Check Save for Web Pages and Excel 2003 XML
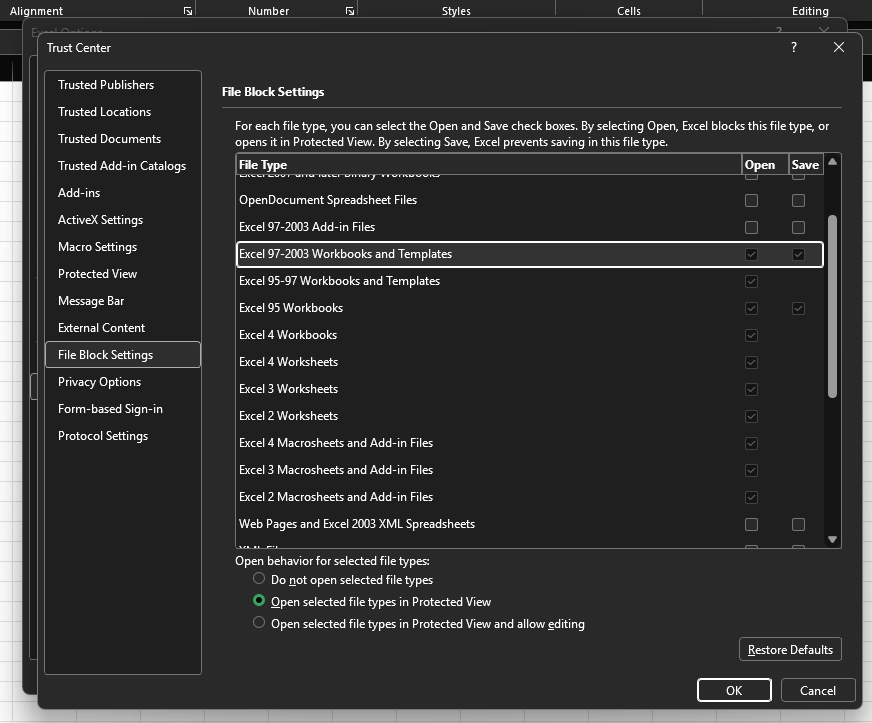The image size is (872, 723). (x=798, y=524)
